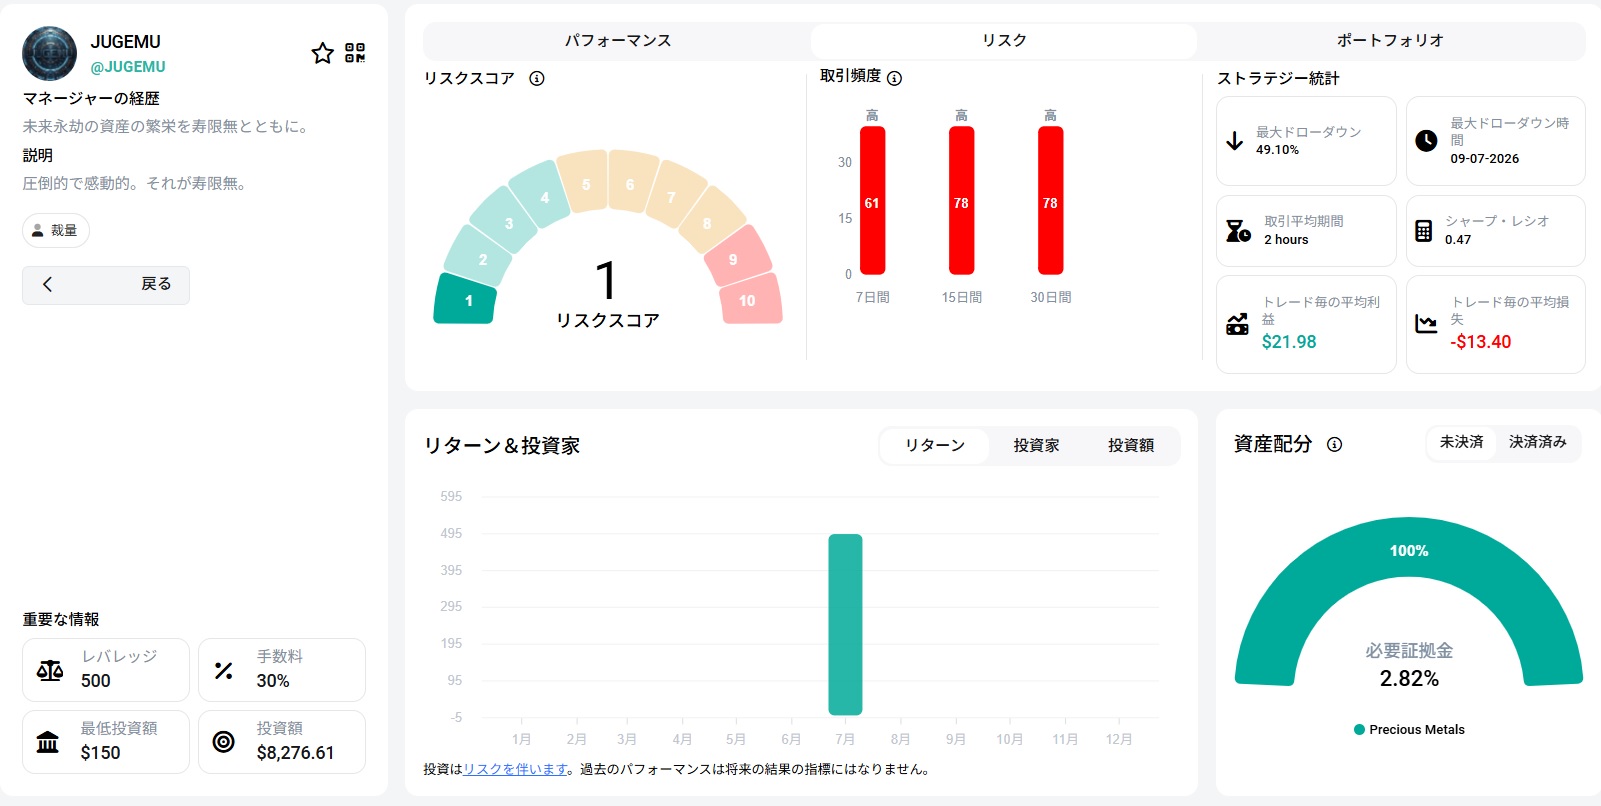Screen dimensions: 1601x806
Task: Click the $8,276.61 investment amount
Action: (295, 753)
